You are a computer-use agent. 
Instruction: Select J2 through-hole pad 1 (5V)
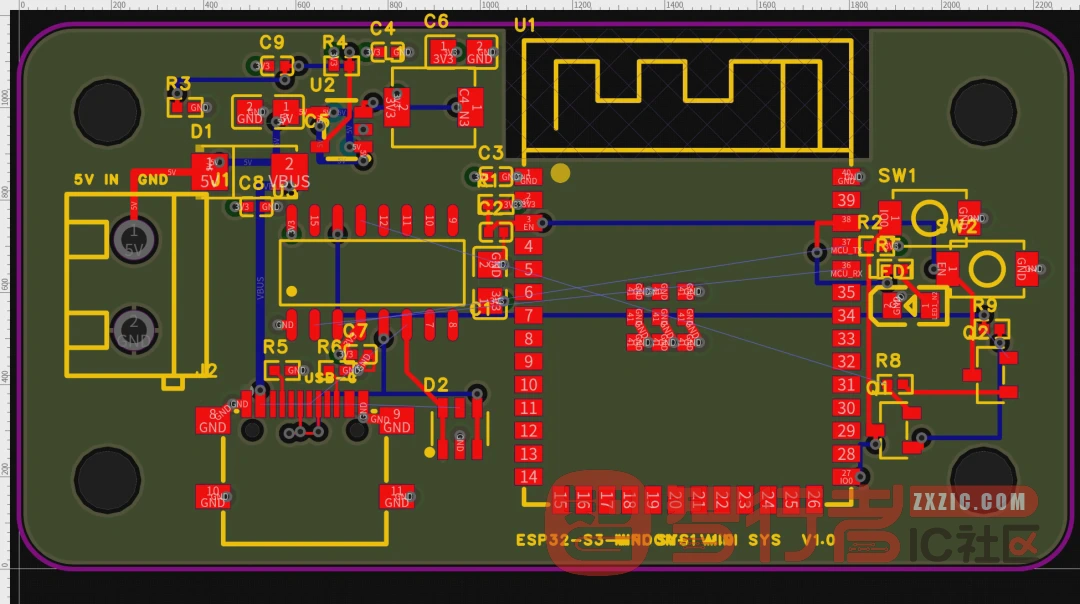pyautogui.click(x=134, y=240)
